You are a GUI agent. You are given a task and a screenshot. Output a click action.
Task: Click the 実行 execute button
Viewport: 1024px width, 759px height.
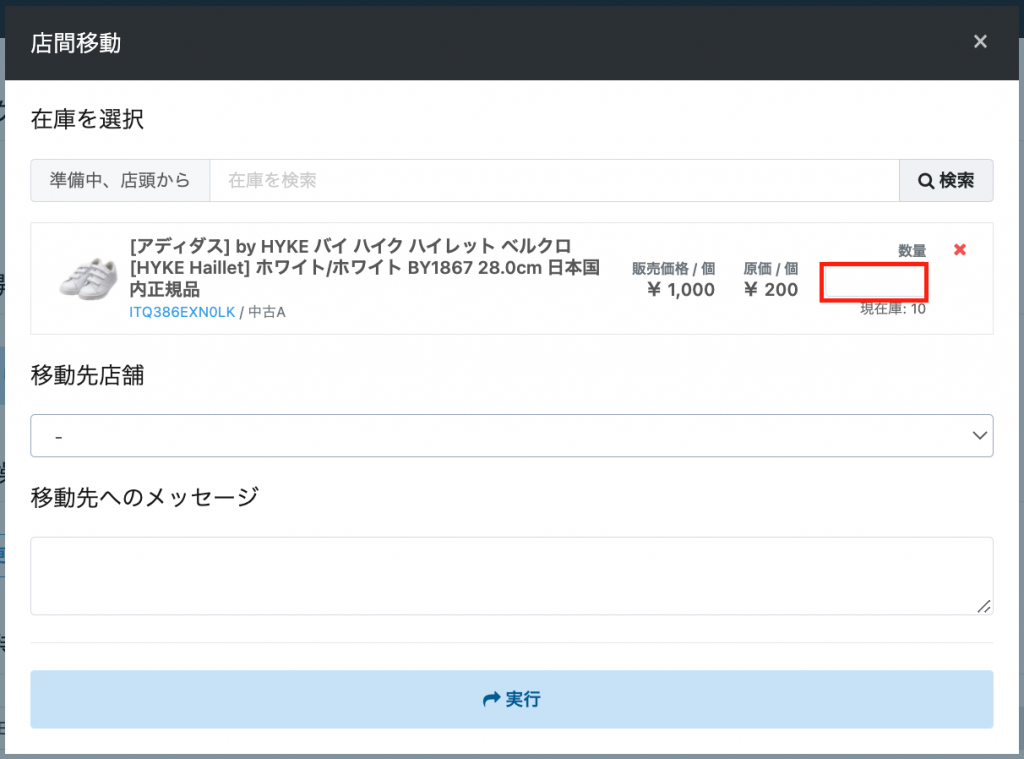pos(511,699)
